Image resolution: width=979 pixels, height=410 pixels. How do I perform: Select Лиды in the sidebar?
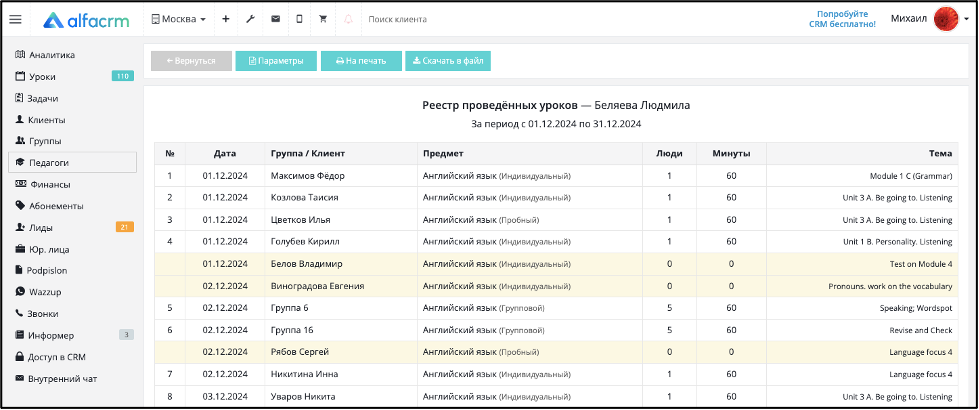coord(72,227)
